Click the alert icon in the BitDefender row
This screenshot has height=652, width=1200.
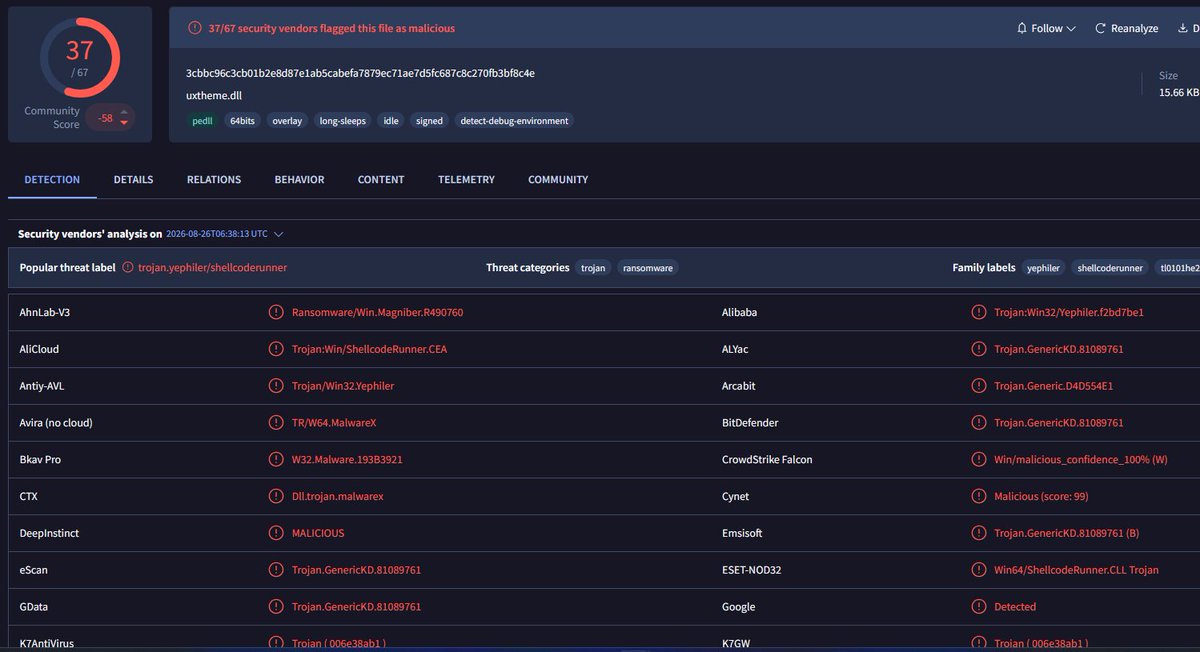click(x=978, y=422)
